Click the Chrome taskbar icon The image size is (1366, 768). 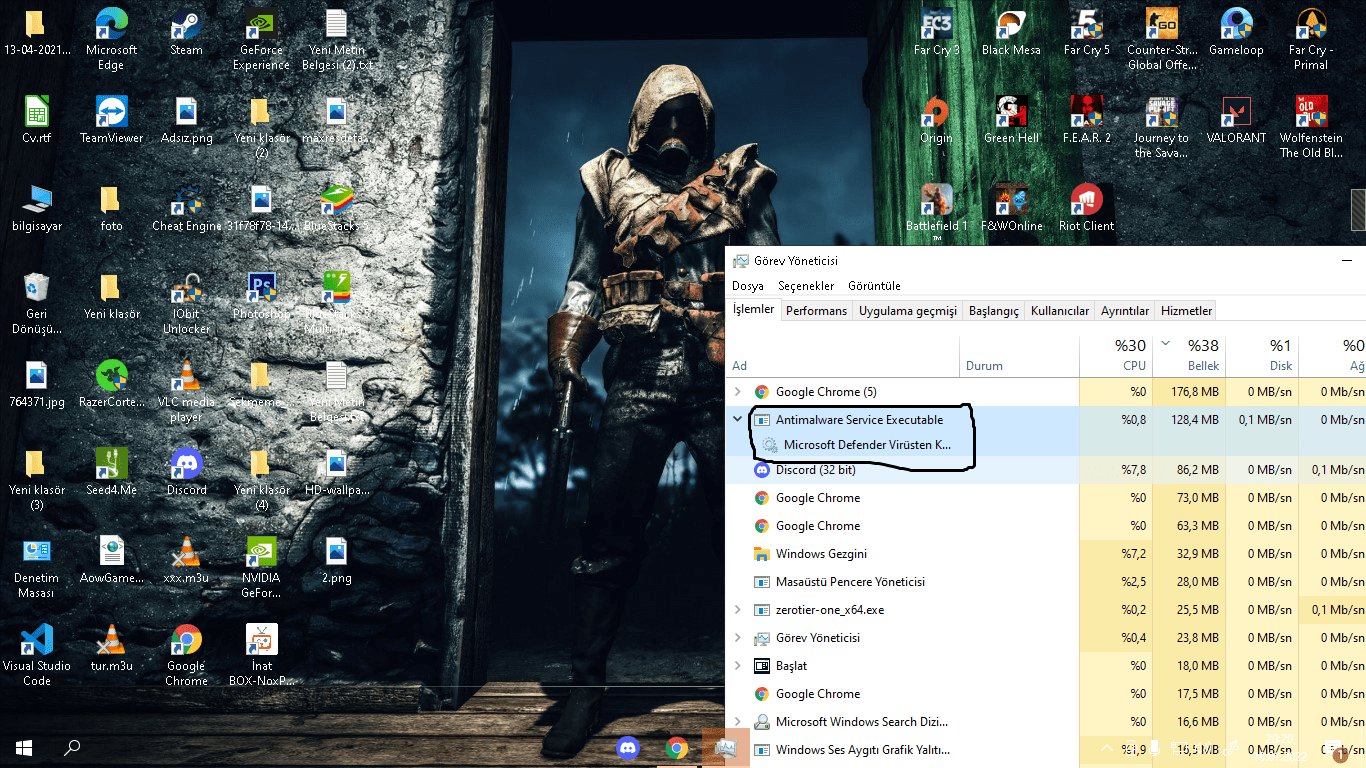pyautogui.click(x=677, y=747)
